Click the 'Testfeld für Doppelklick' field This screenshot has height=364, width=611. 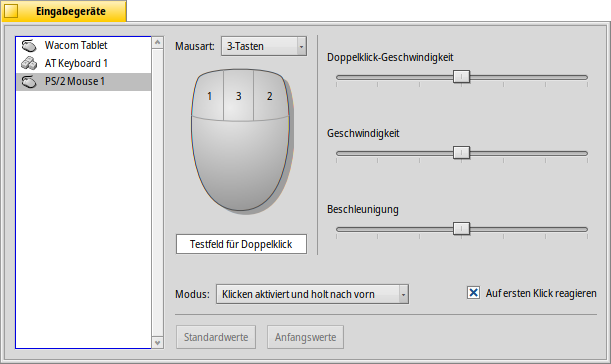coord(241,244)
